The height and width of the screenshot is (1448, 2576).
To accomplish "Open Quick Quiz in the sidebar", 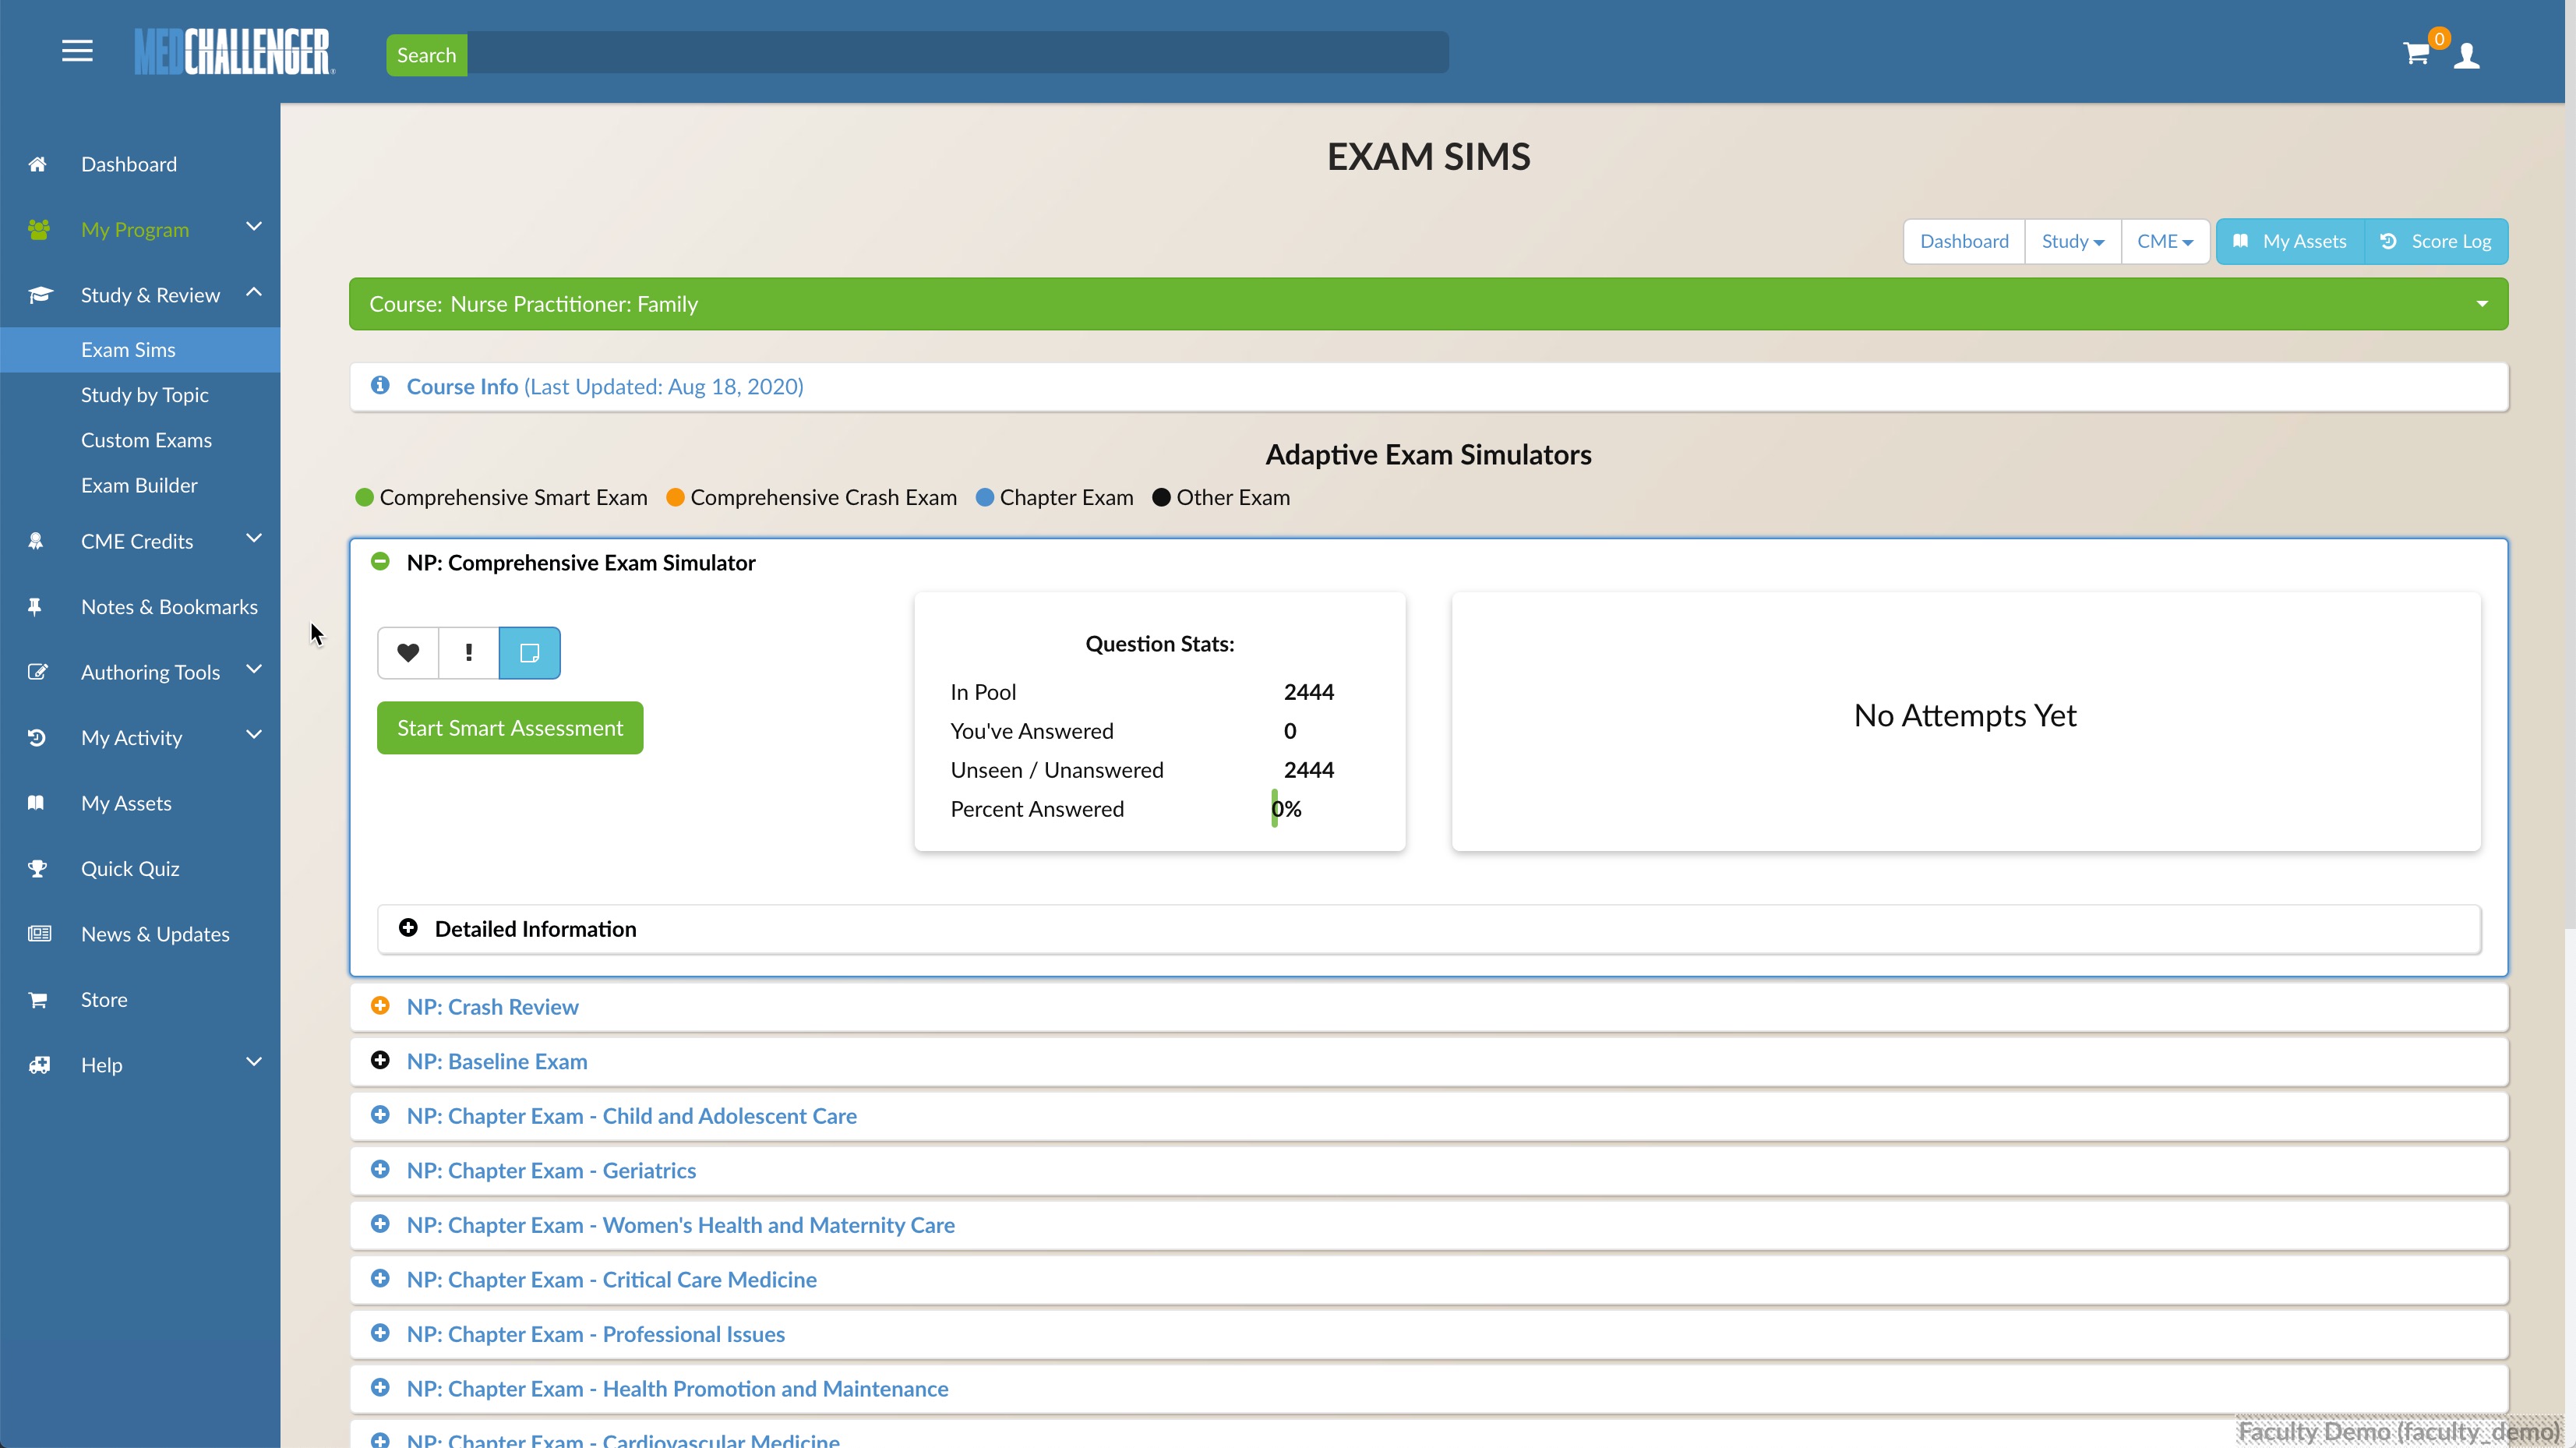I will click(x=130, y=869).
